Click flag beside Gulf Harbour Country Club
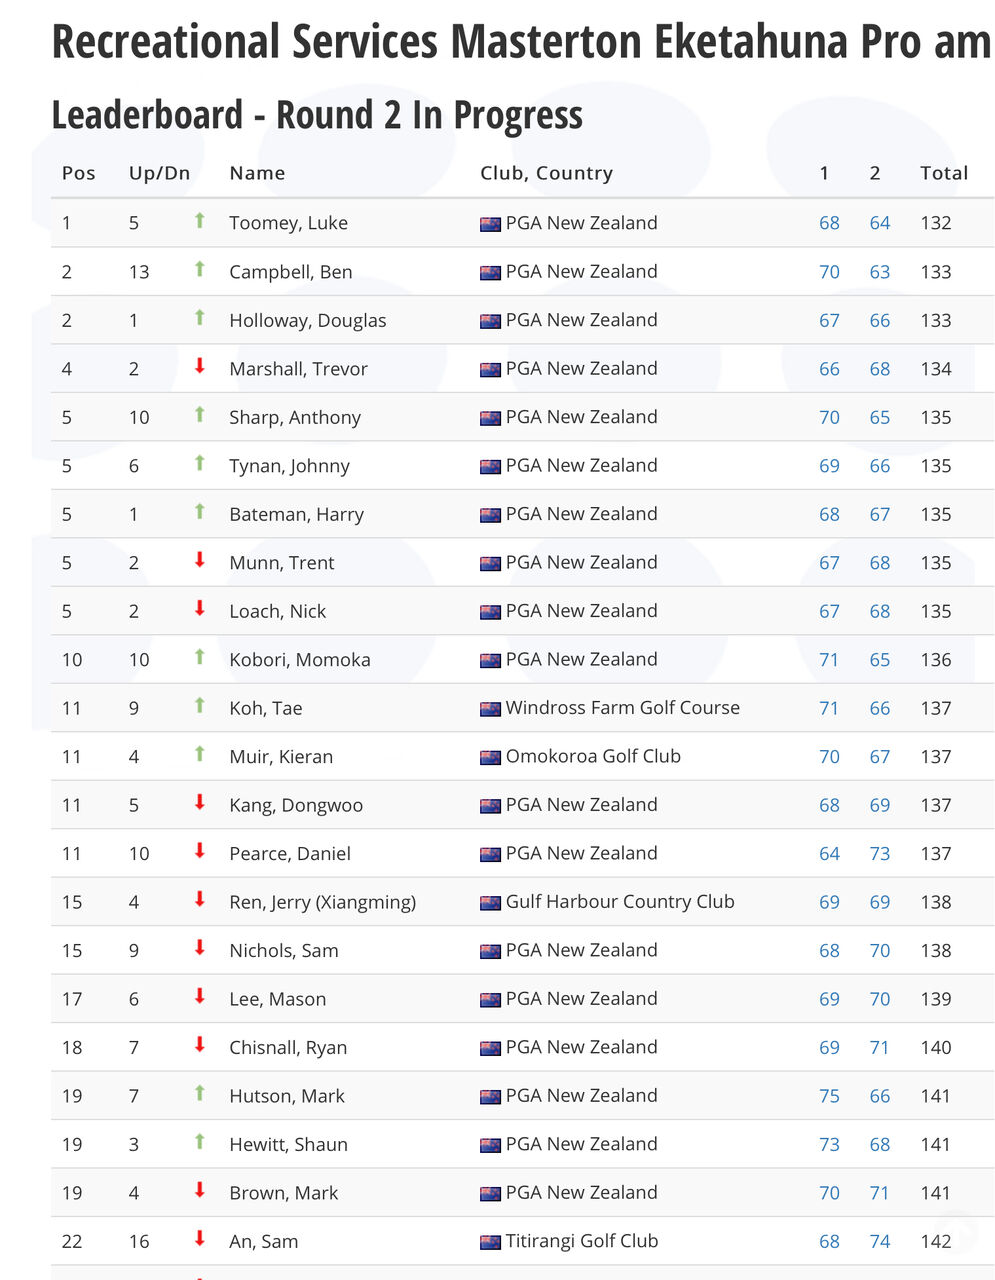 (x=490, y=903)
